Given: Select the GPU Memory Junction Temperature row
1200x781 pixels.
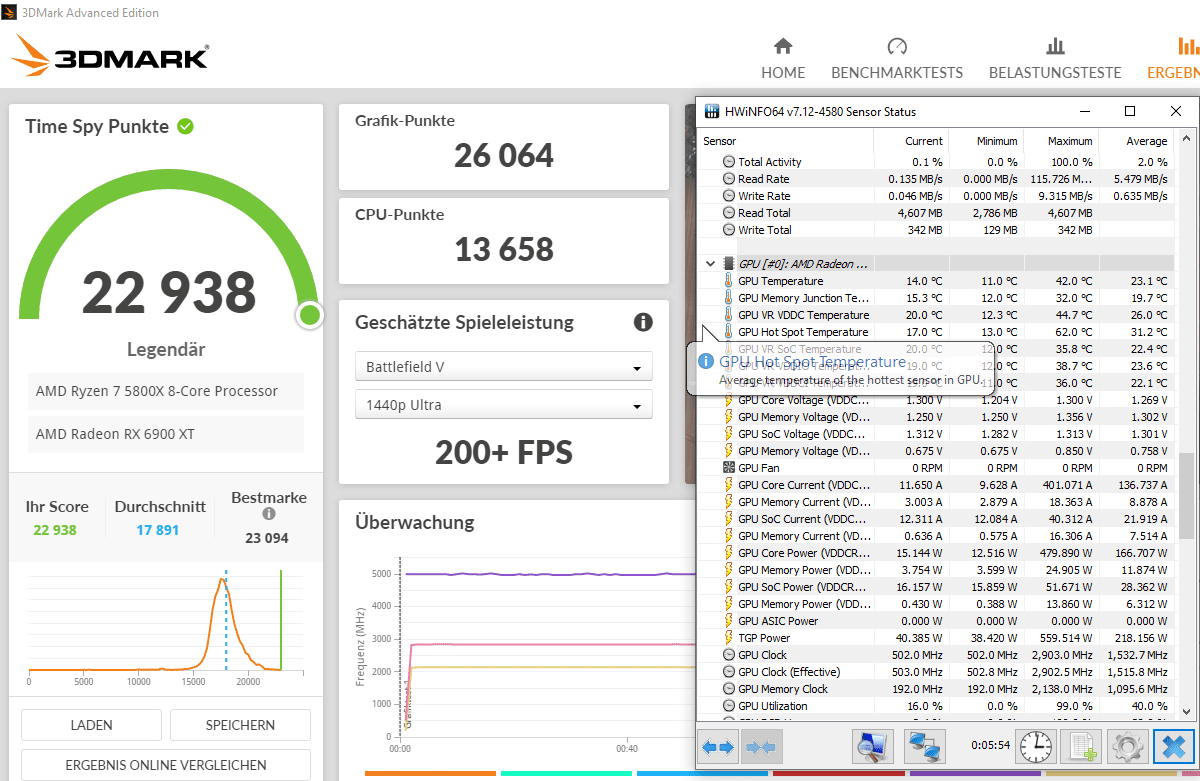Looking at the screenshot, I should point(935,298).
